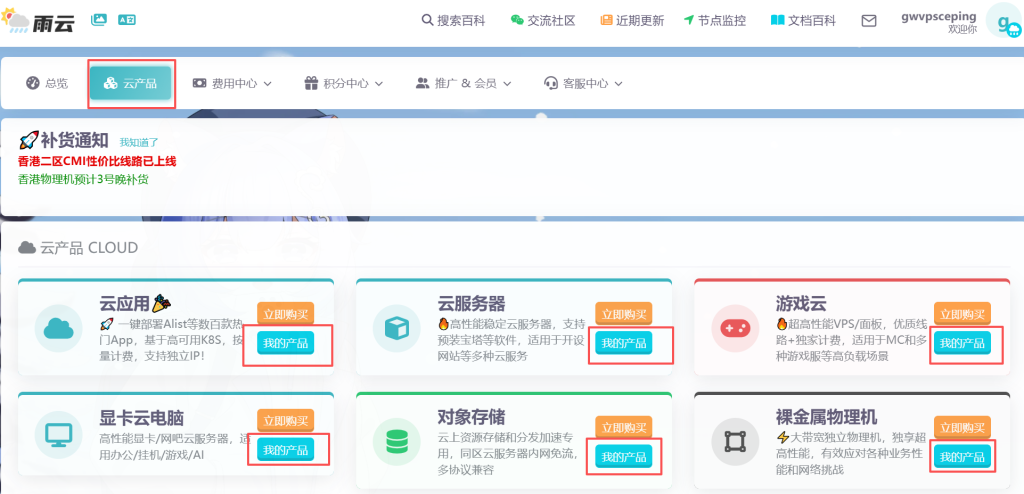Click the 雨云 logo
Image resolution: width=1024 pixels, height=494 pixels.
click(x=39, y=20)
